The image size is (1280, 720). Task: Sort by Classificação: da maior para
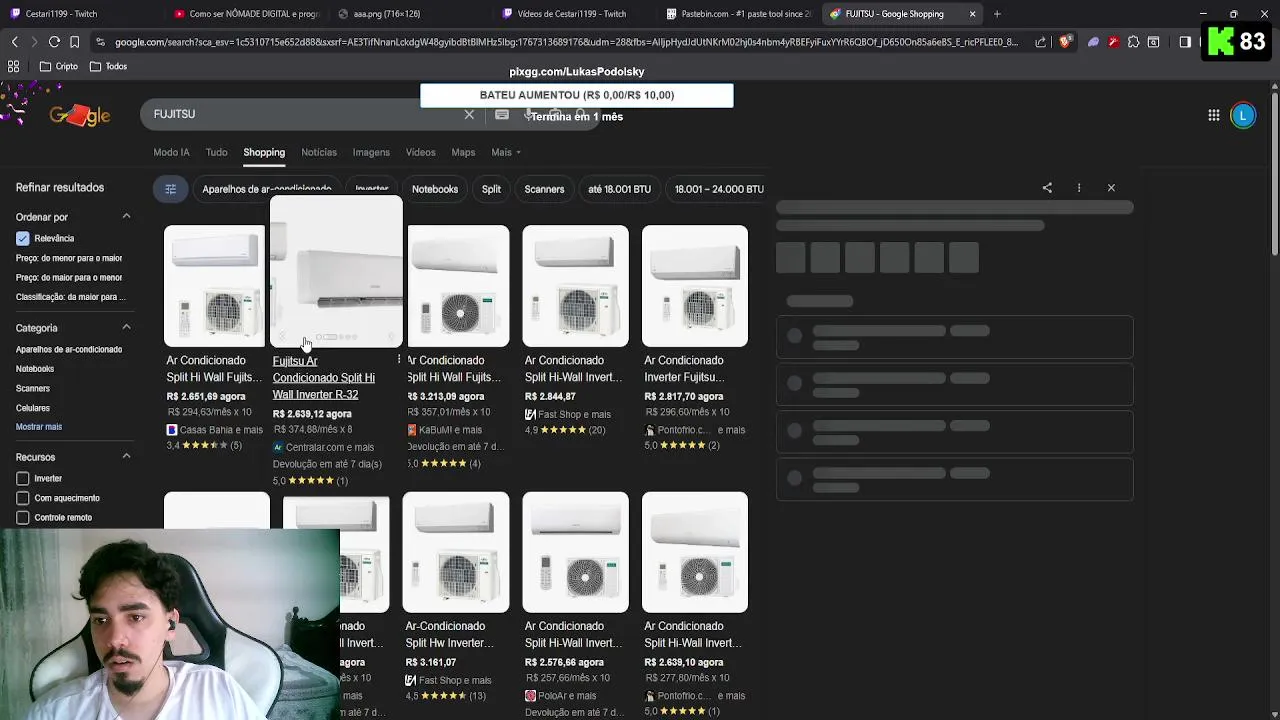coord(69,297)
